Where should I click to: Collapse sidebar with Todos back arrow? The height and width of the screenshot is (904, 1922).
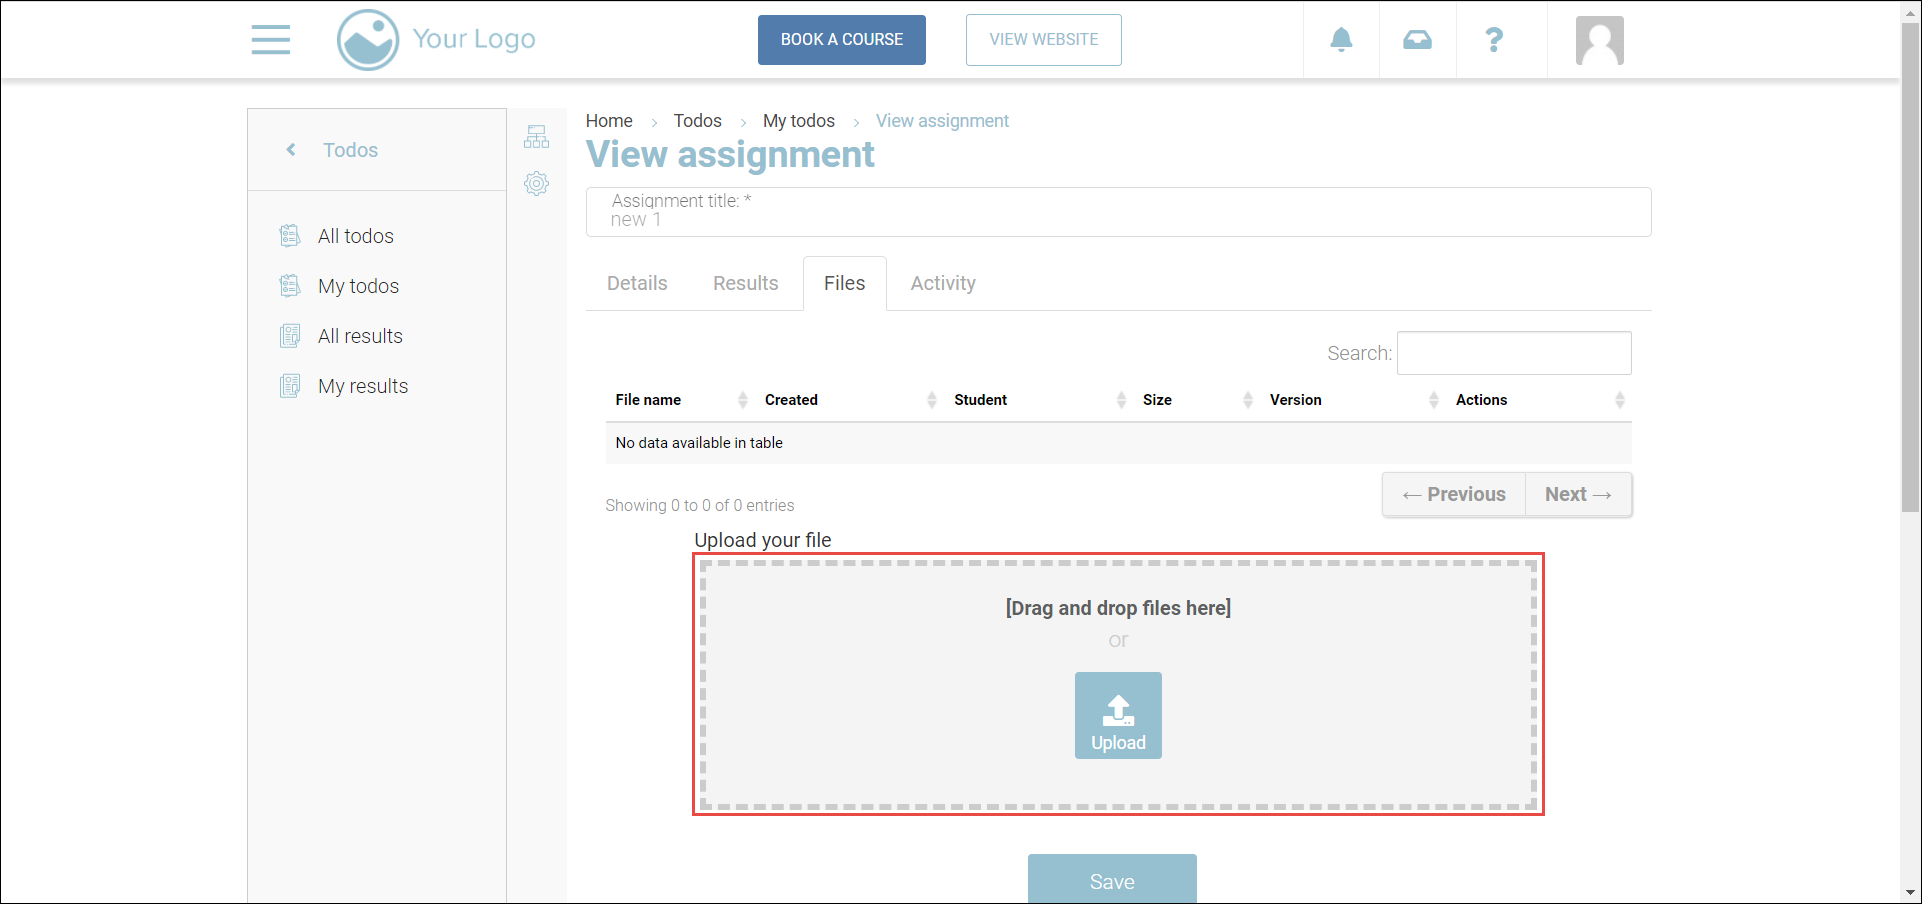291,150
